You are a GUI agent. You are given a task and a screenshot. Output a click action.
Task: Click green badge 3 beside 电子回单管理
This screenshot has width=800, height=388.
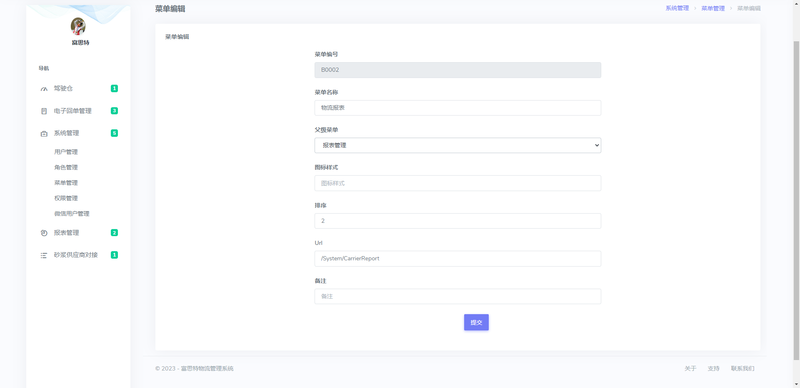pyautogui.click(x=114, y=111)
